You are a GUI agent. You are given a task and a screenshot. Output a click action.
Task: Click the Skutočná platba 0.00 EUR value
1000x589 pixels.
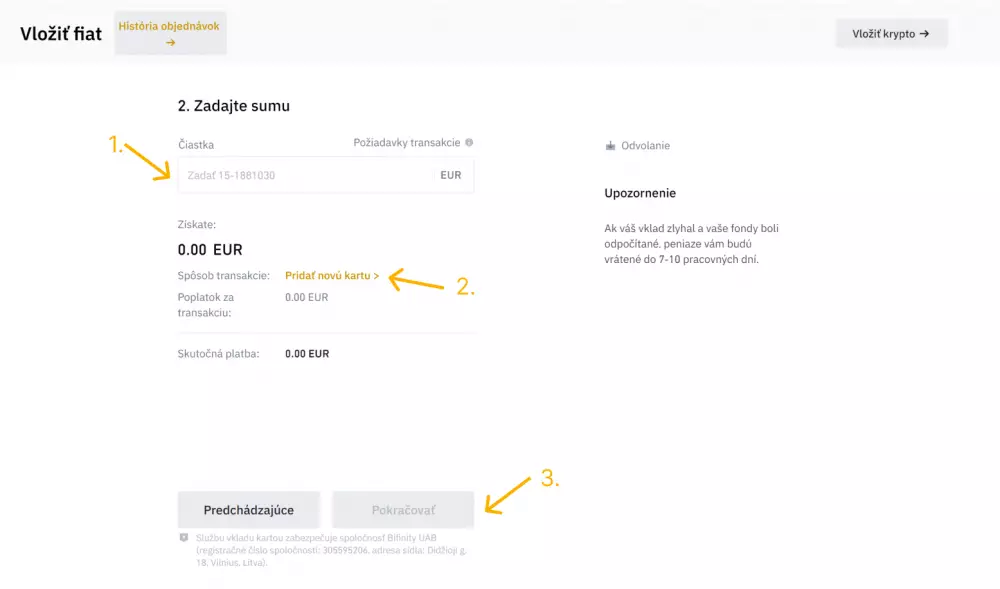click(x=306, y=354)
